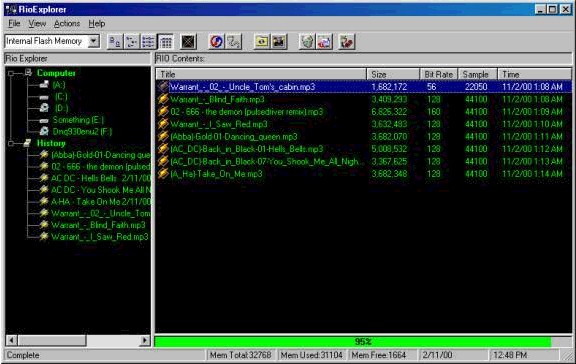Image resolution: width=576 pixels, height=364 pixels.
Task: Click right arrow of tree horizontal scrollbar
Action: tap(145, 340)
